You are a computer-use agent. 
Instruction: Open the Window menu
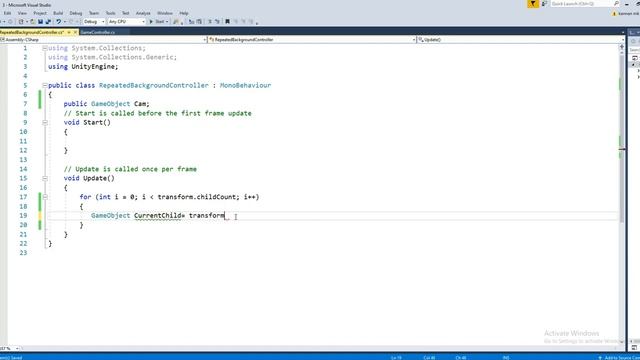[165, 13]
